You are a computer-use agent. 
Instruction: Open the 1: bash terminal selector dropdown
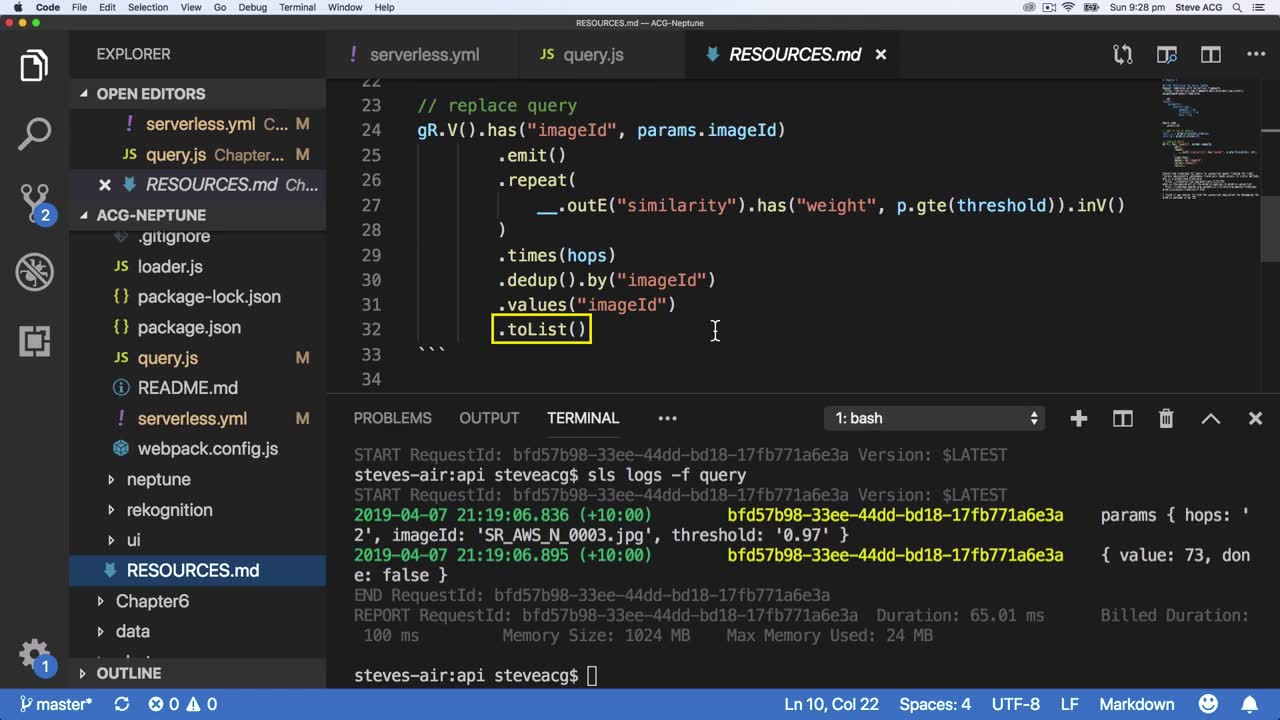click(x=936, y=419)
